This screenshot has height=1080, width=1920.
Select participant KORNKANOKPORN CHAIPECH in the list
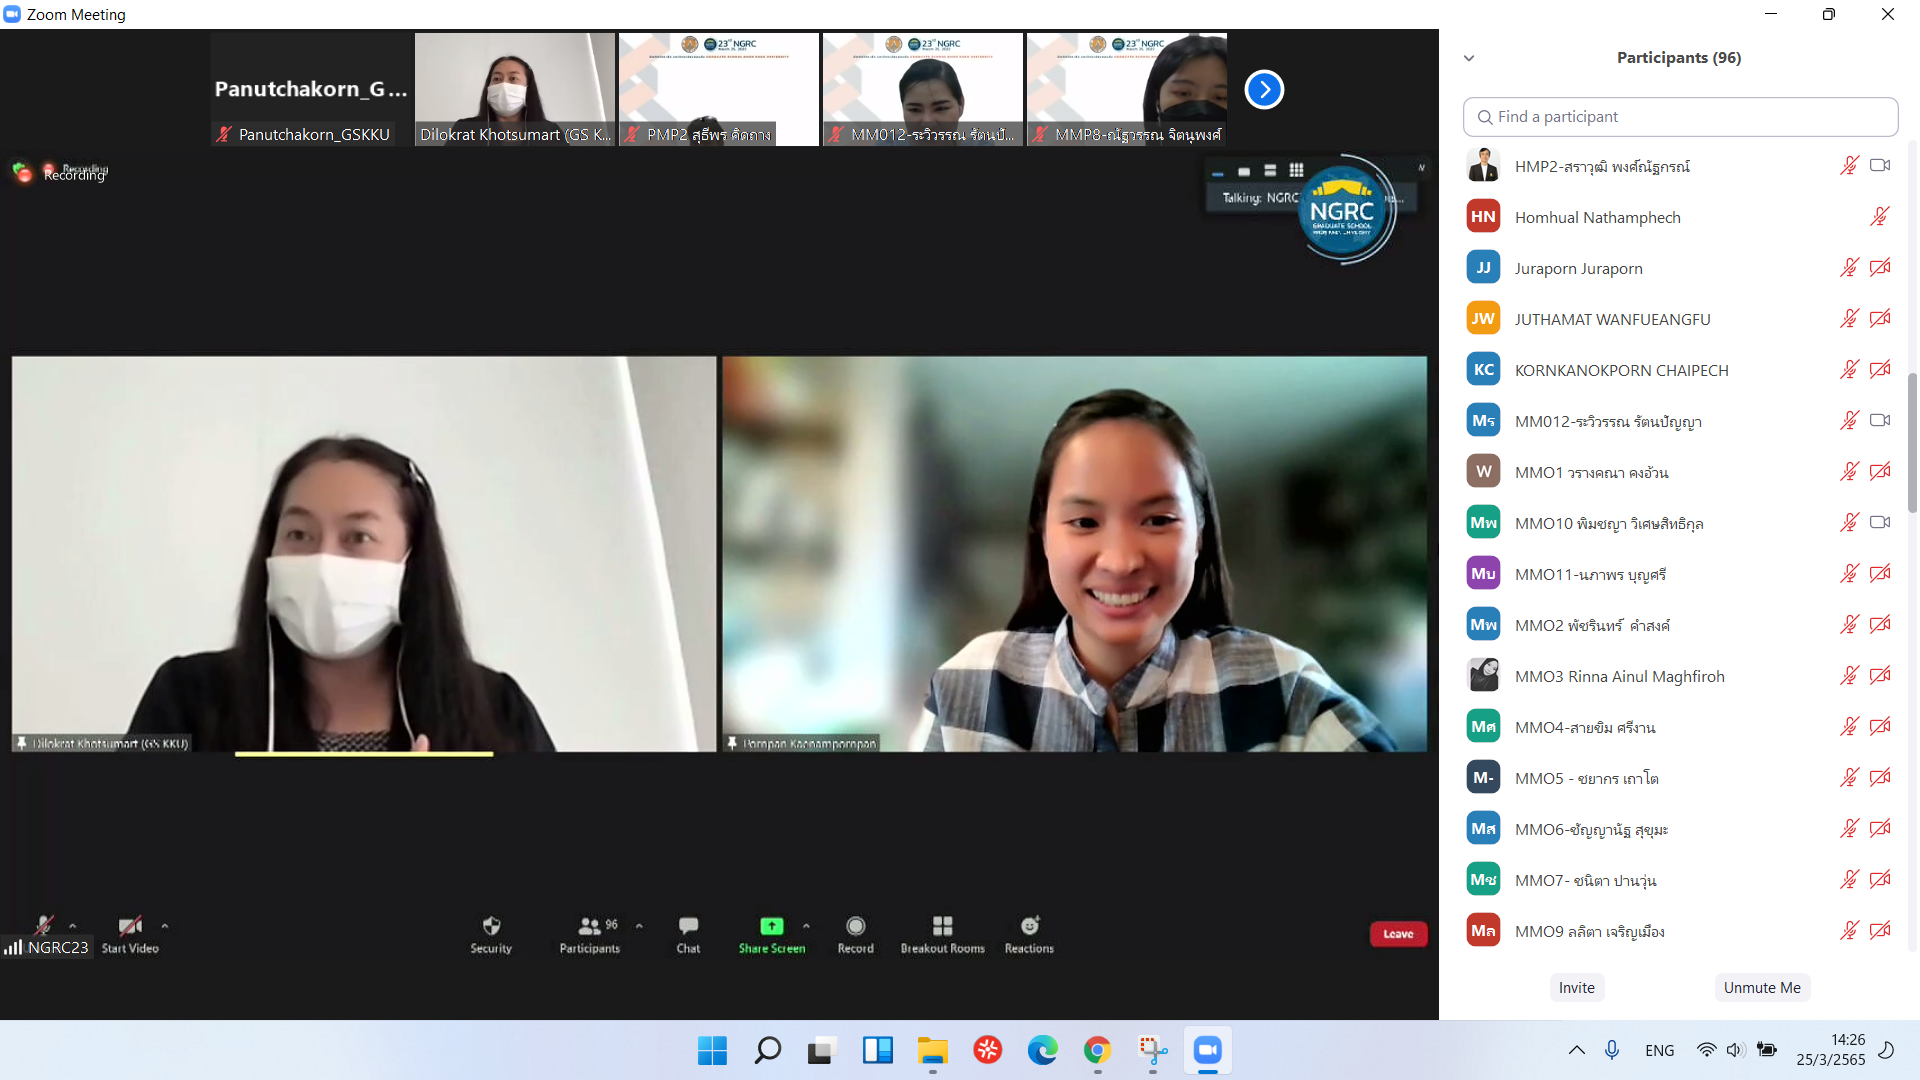pos(1621,370)
